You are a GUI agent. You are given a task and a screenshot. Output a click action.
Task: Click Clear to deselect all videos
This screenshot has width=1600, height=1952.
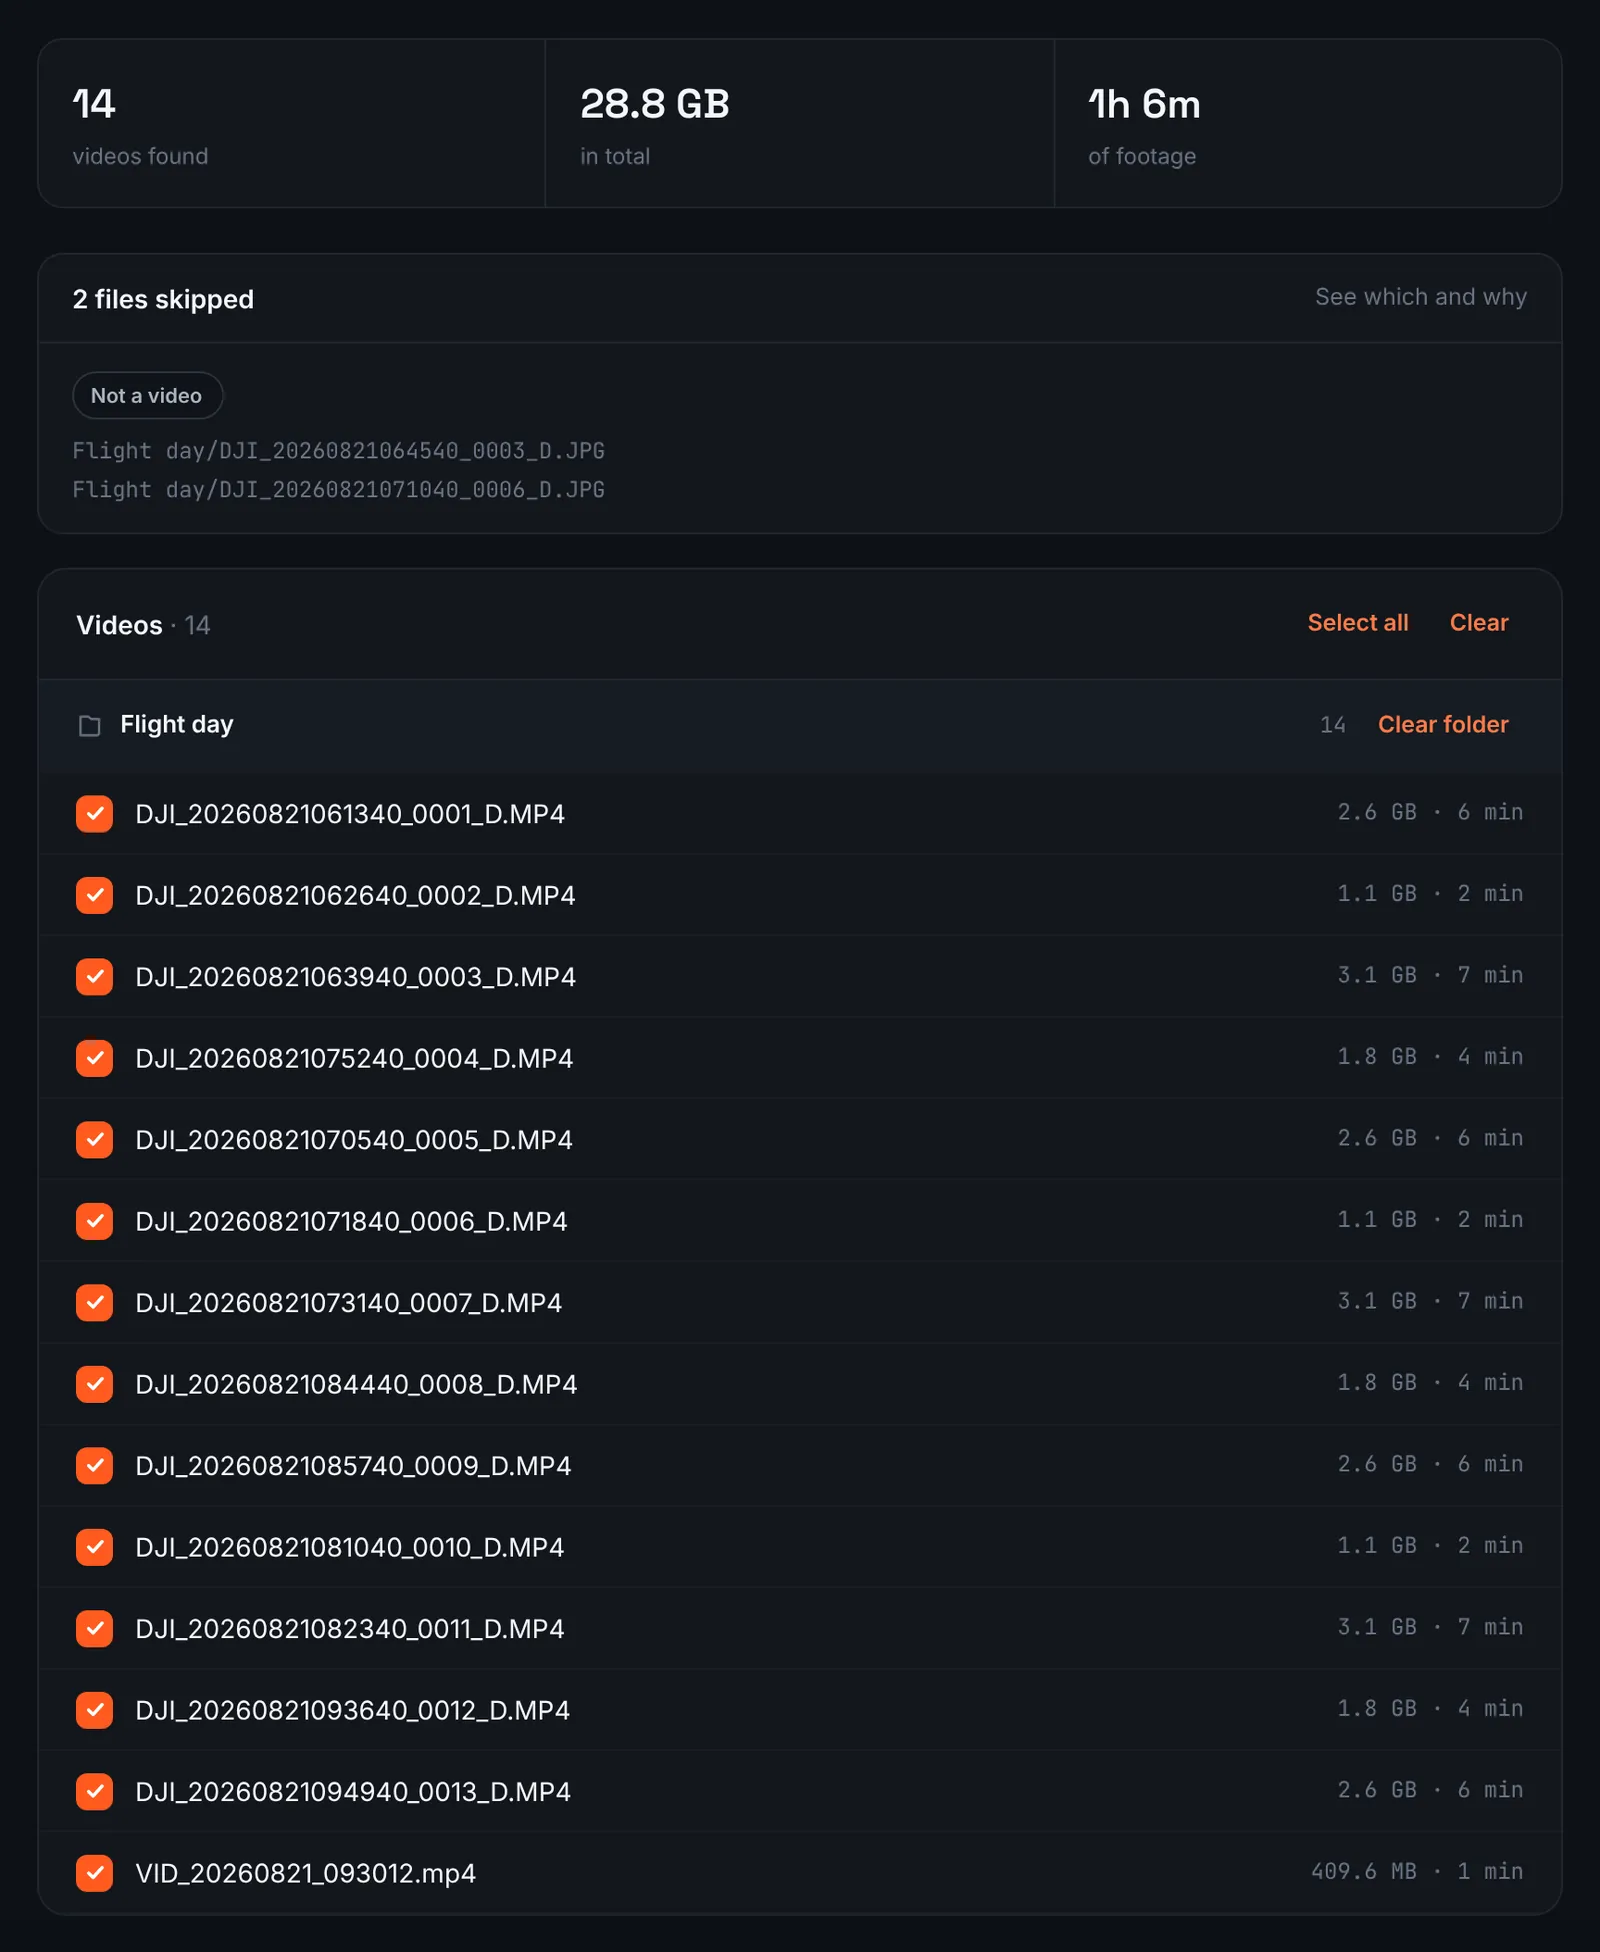click(1479, 623)
